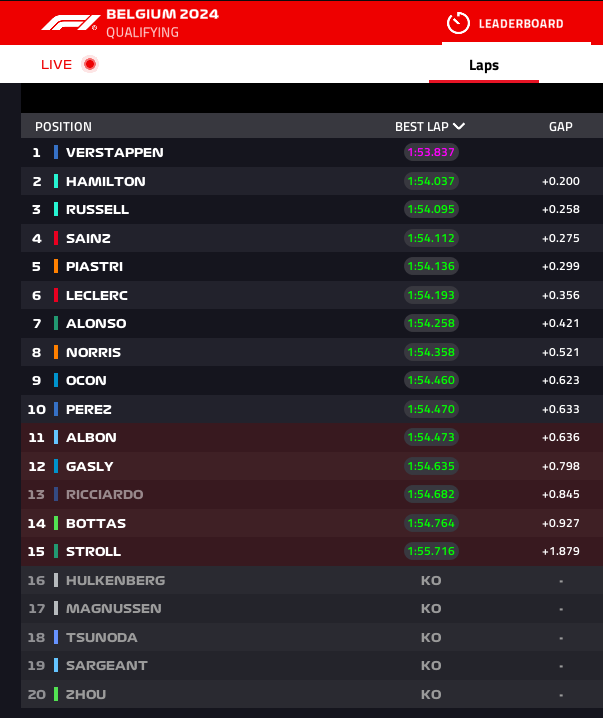Click the GAP column header
The height and width of the screenshot is (718, 603).
560,126
